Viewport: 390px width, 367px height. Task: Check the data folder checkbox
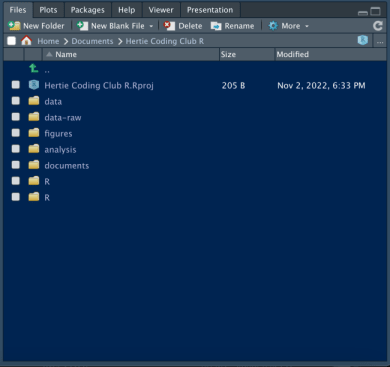click(x=16, y=101)
